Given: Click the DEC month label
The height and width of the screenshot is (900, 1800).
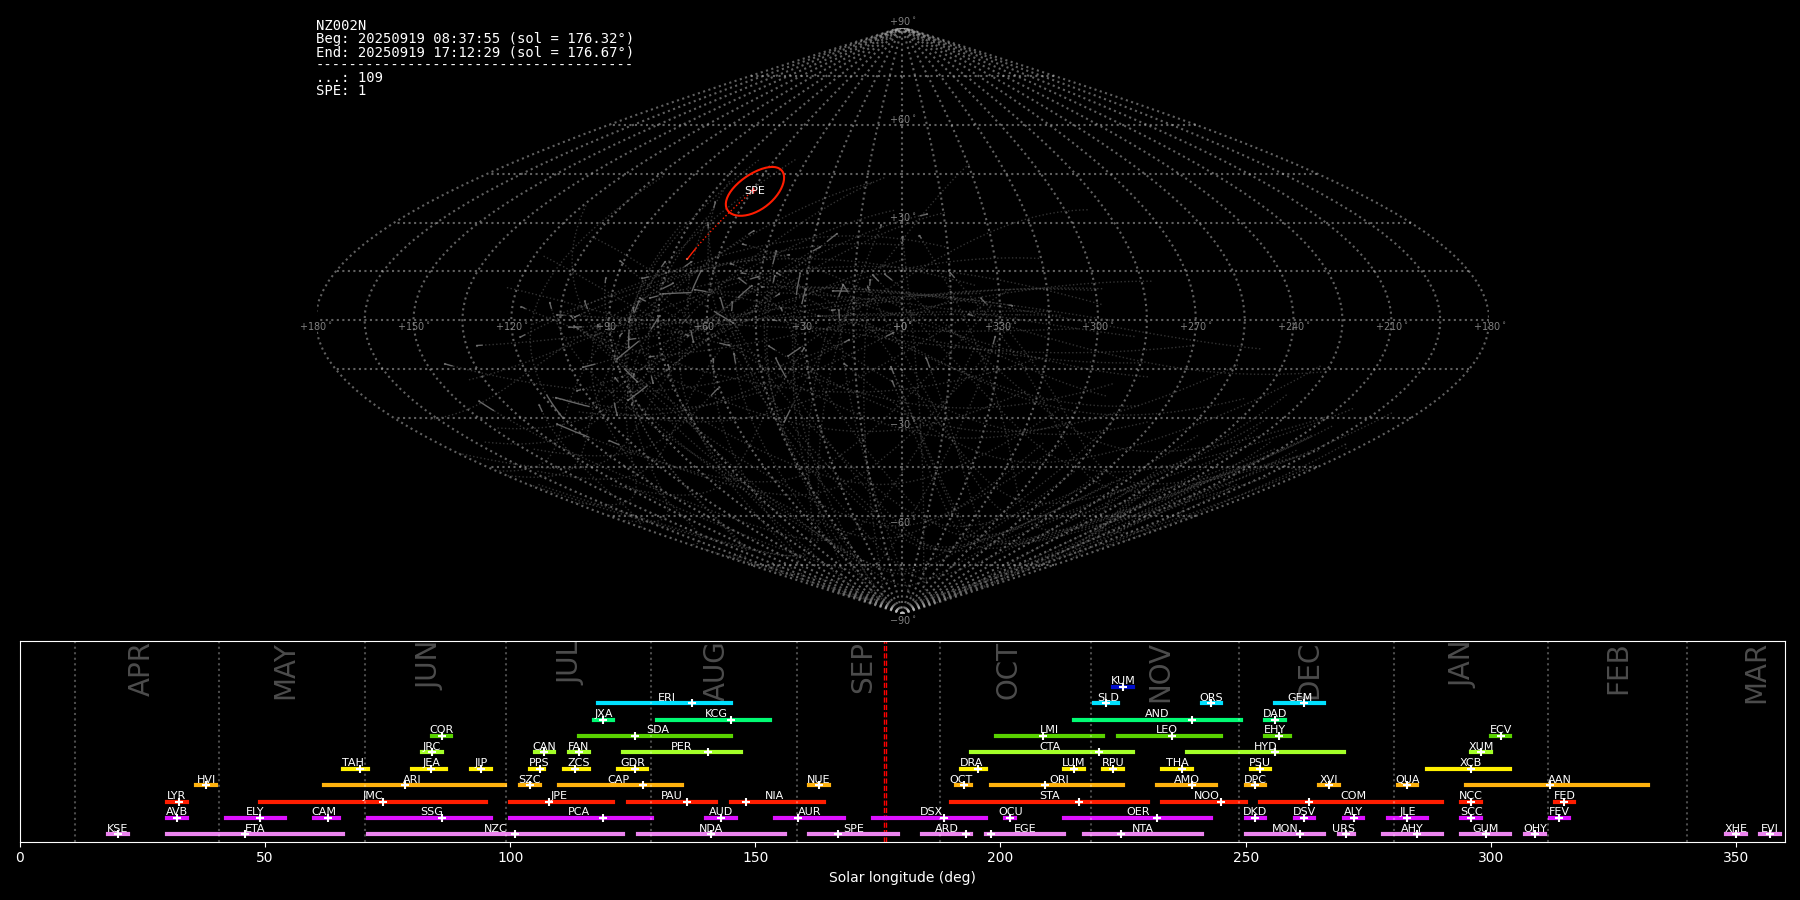Looking at the screenshot, I should pyautogui.click(x=1308, y=672).
